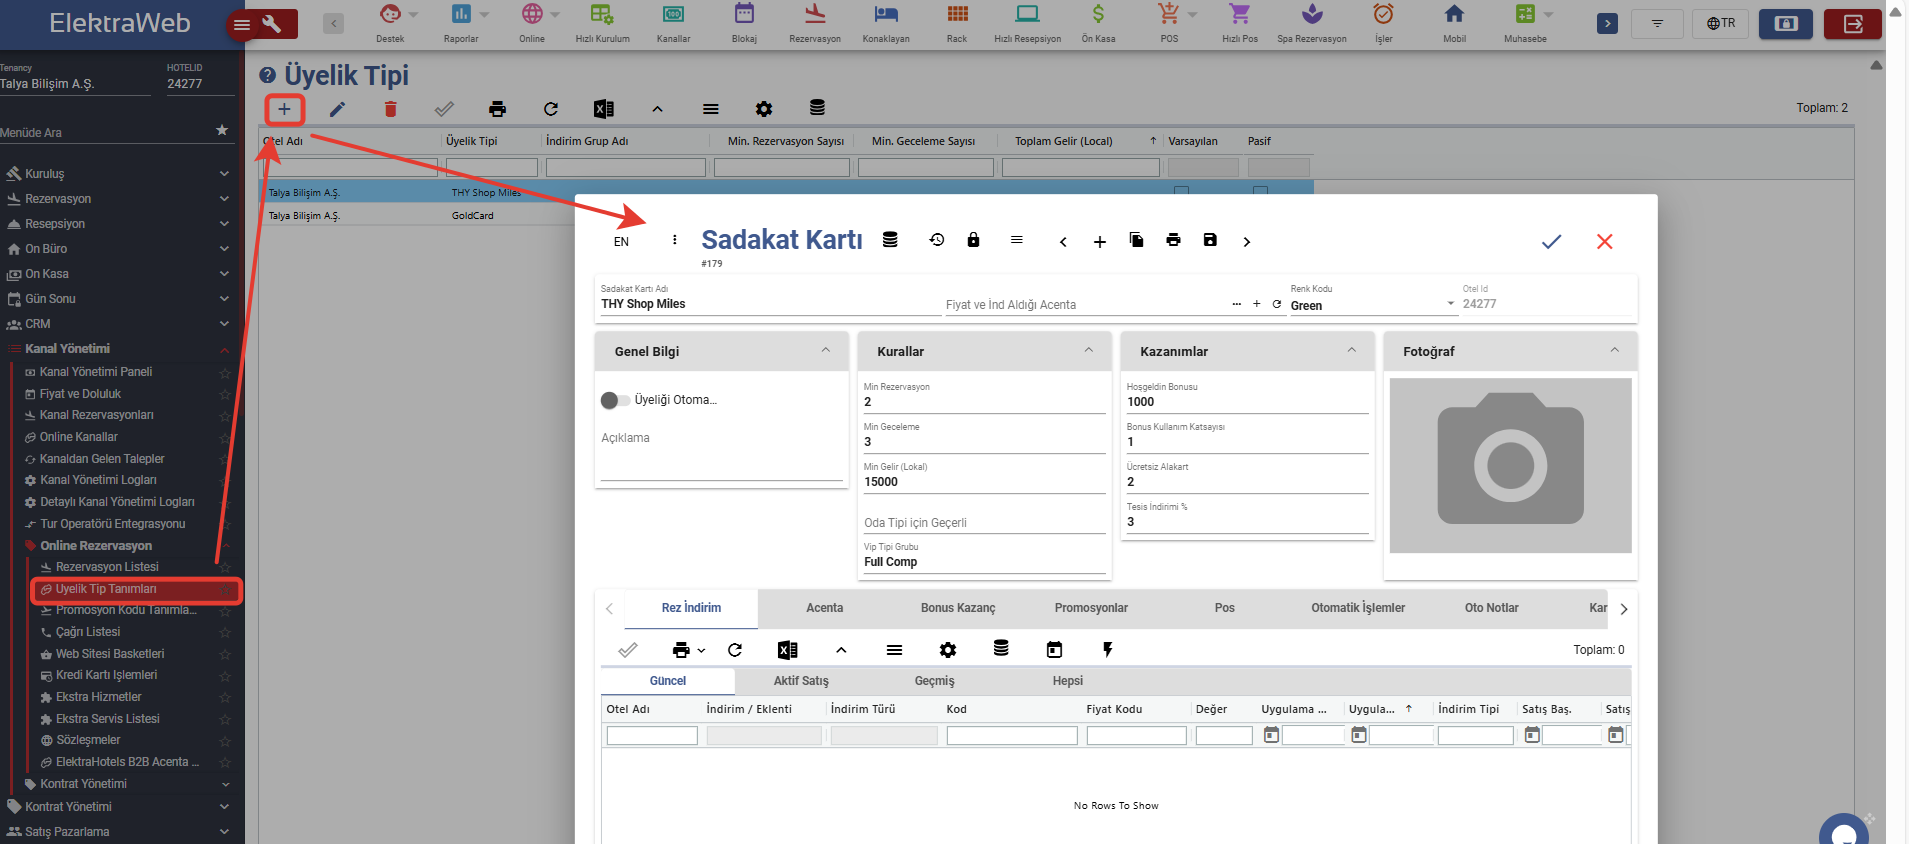Viewport: 1909px width, 844px height.
Task: Click the save disk icon in dialog
Action: pyautogui.click(x=1210, y=240)
